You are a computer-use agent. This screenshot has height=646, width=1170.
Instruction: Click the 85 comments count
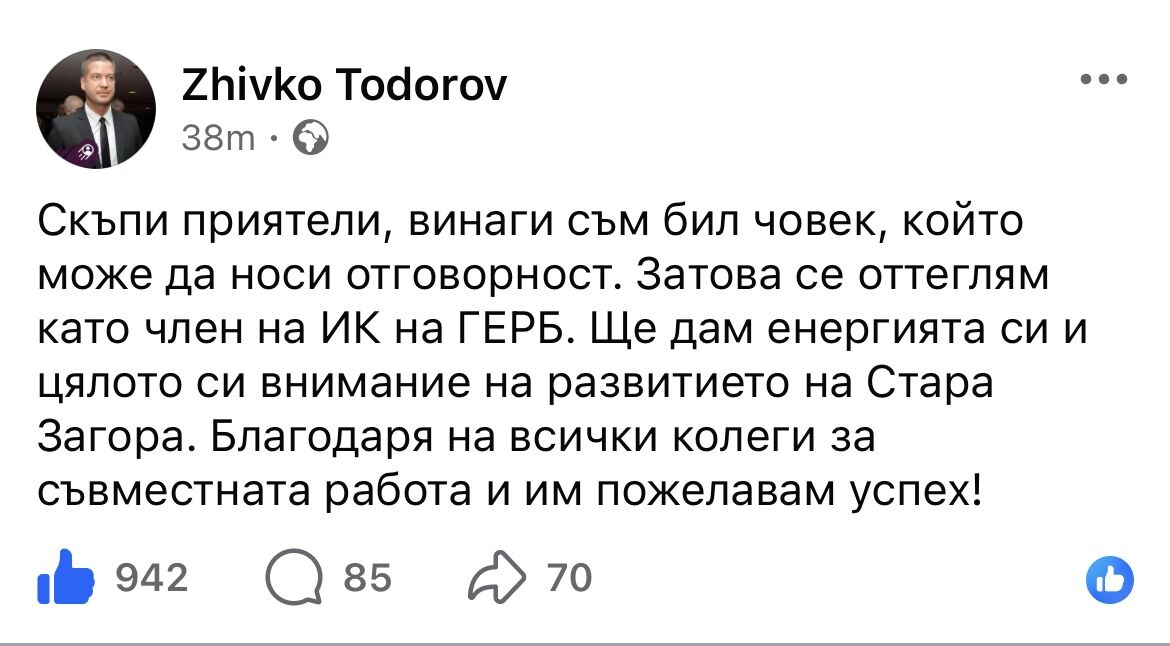click(368, 577)
